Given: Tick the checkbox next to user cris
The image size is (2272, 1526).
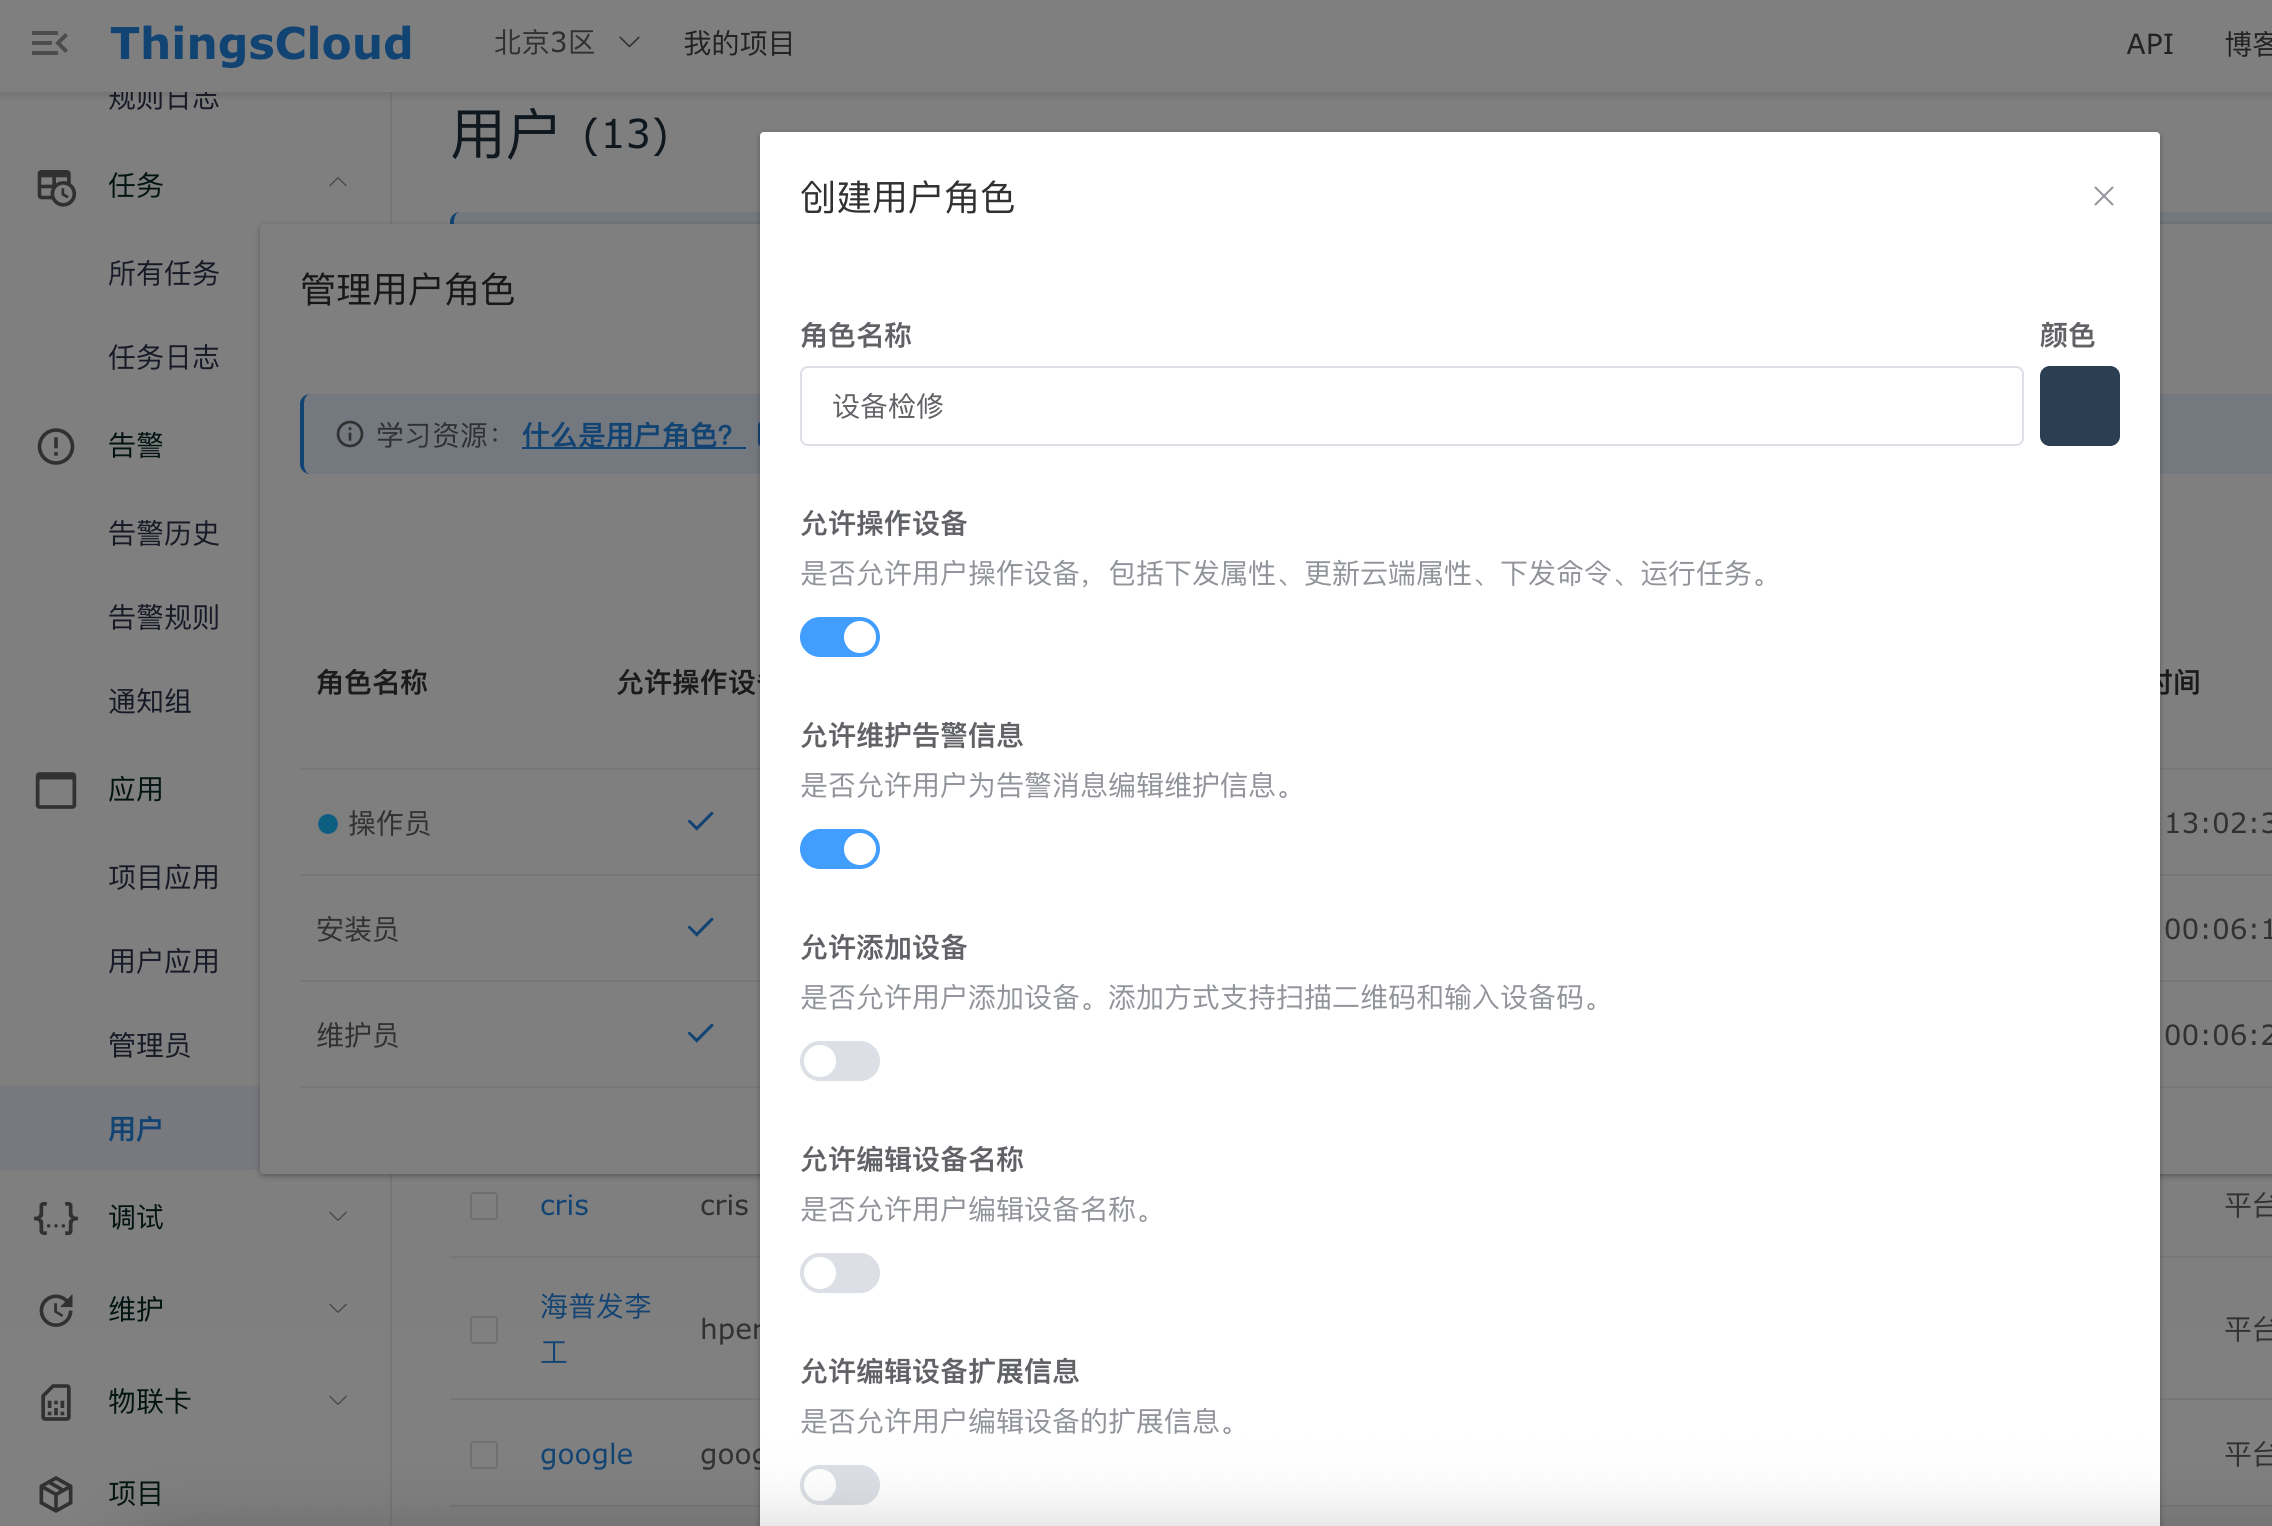Looking at the screenshot, I should (484, 1206).
